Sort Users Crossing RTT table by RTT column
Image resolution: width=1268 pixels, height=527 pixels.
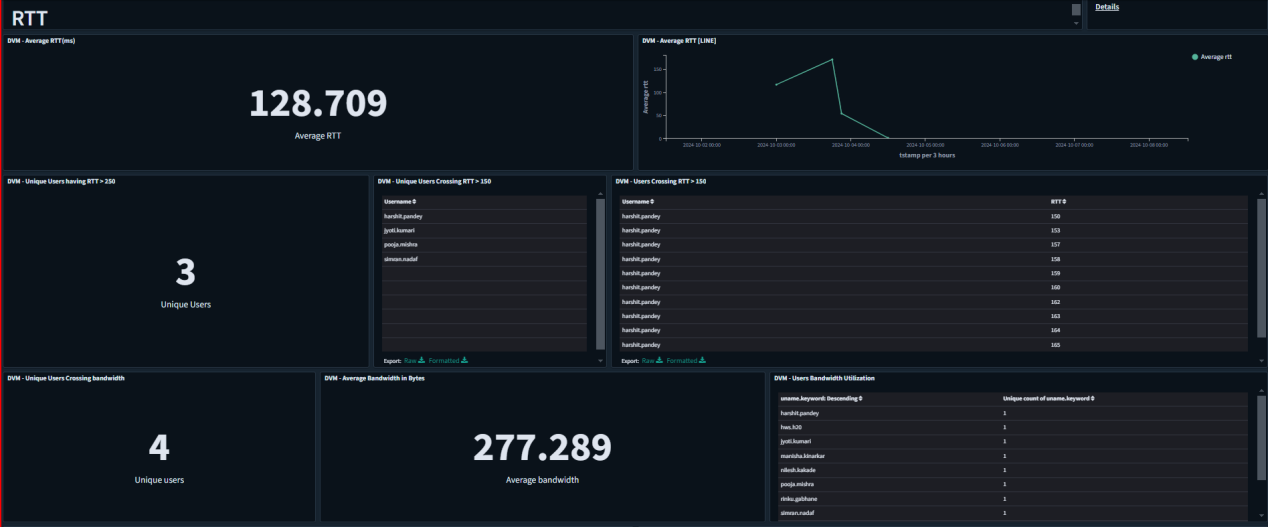tap(1057, 202)
